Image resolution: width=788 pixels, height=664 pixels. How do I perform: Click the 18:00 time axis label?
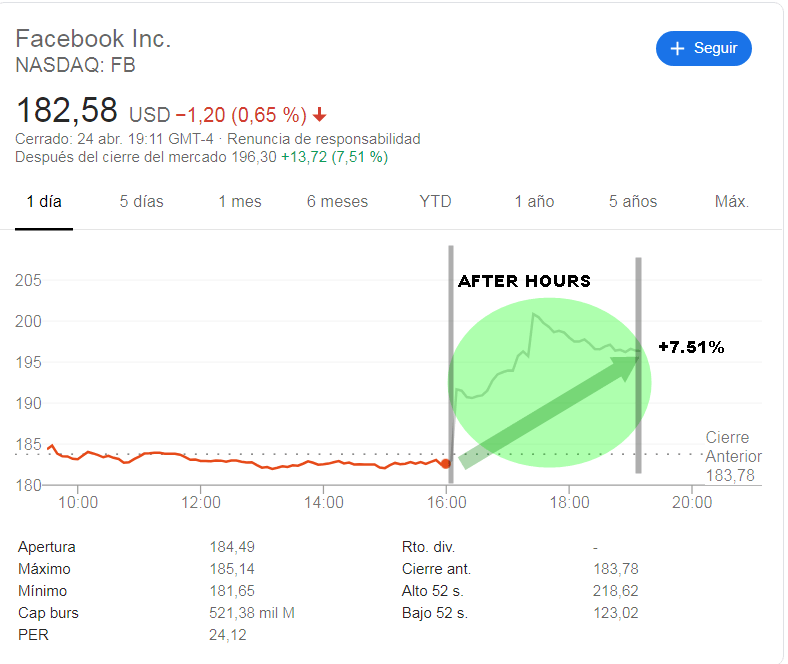pyautogui.click(x=569, y=502)
